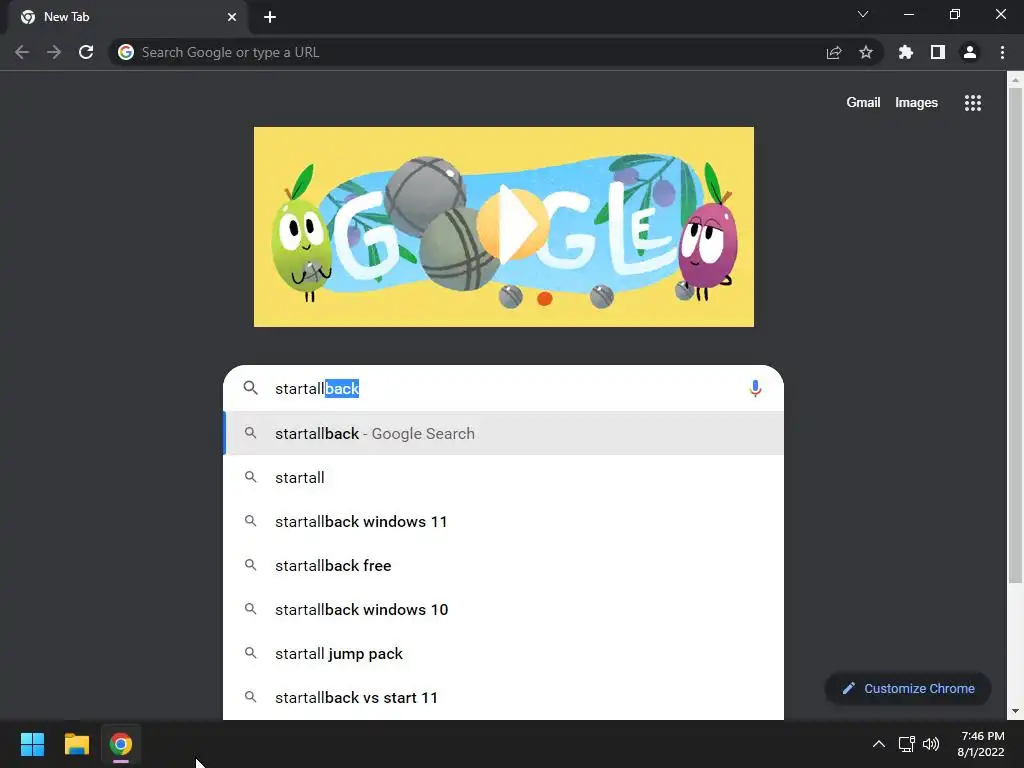Click the browser forward arrow
Viewport: 1024px width, 768px height.
[54, 52]
